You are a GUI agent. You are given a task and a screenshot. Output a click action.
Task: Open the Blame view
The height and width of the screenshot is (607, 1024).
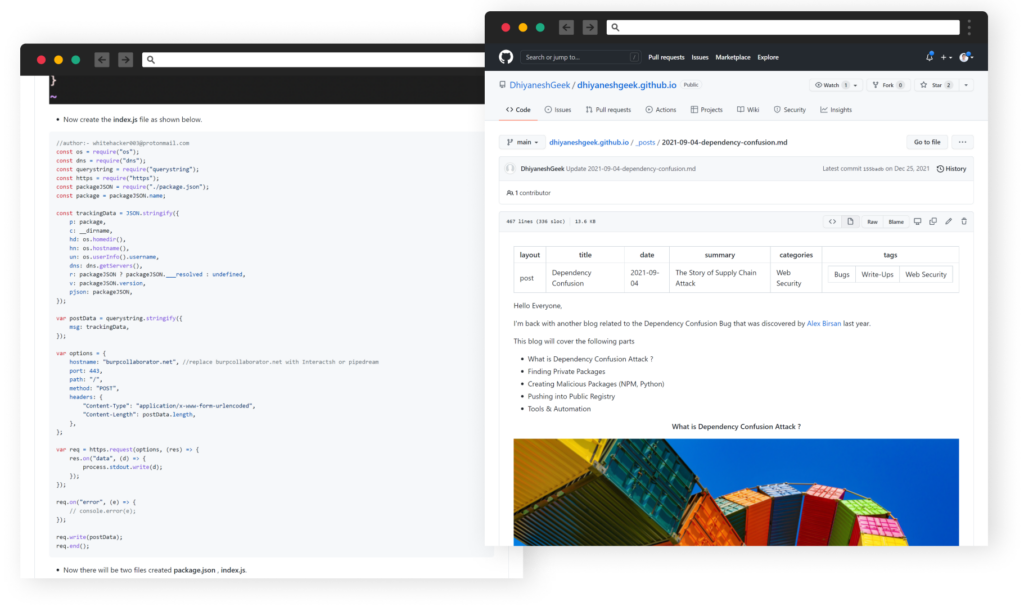pyautogui.click(x=896, y=221)
